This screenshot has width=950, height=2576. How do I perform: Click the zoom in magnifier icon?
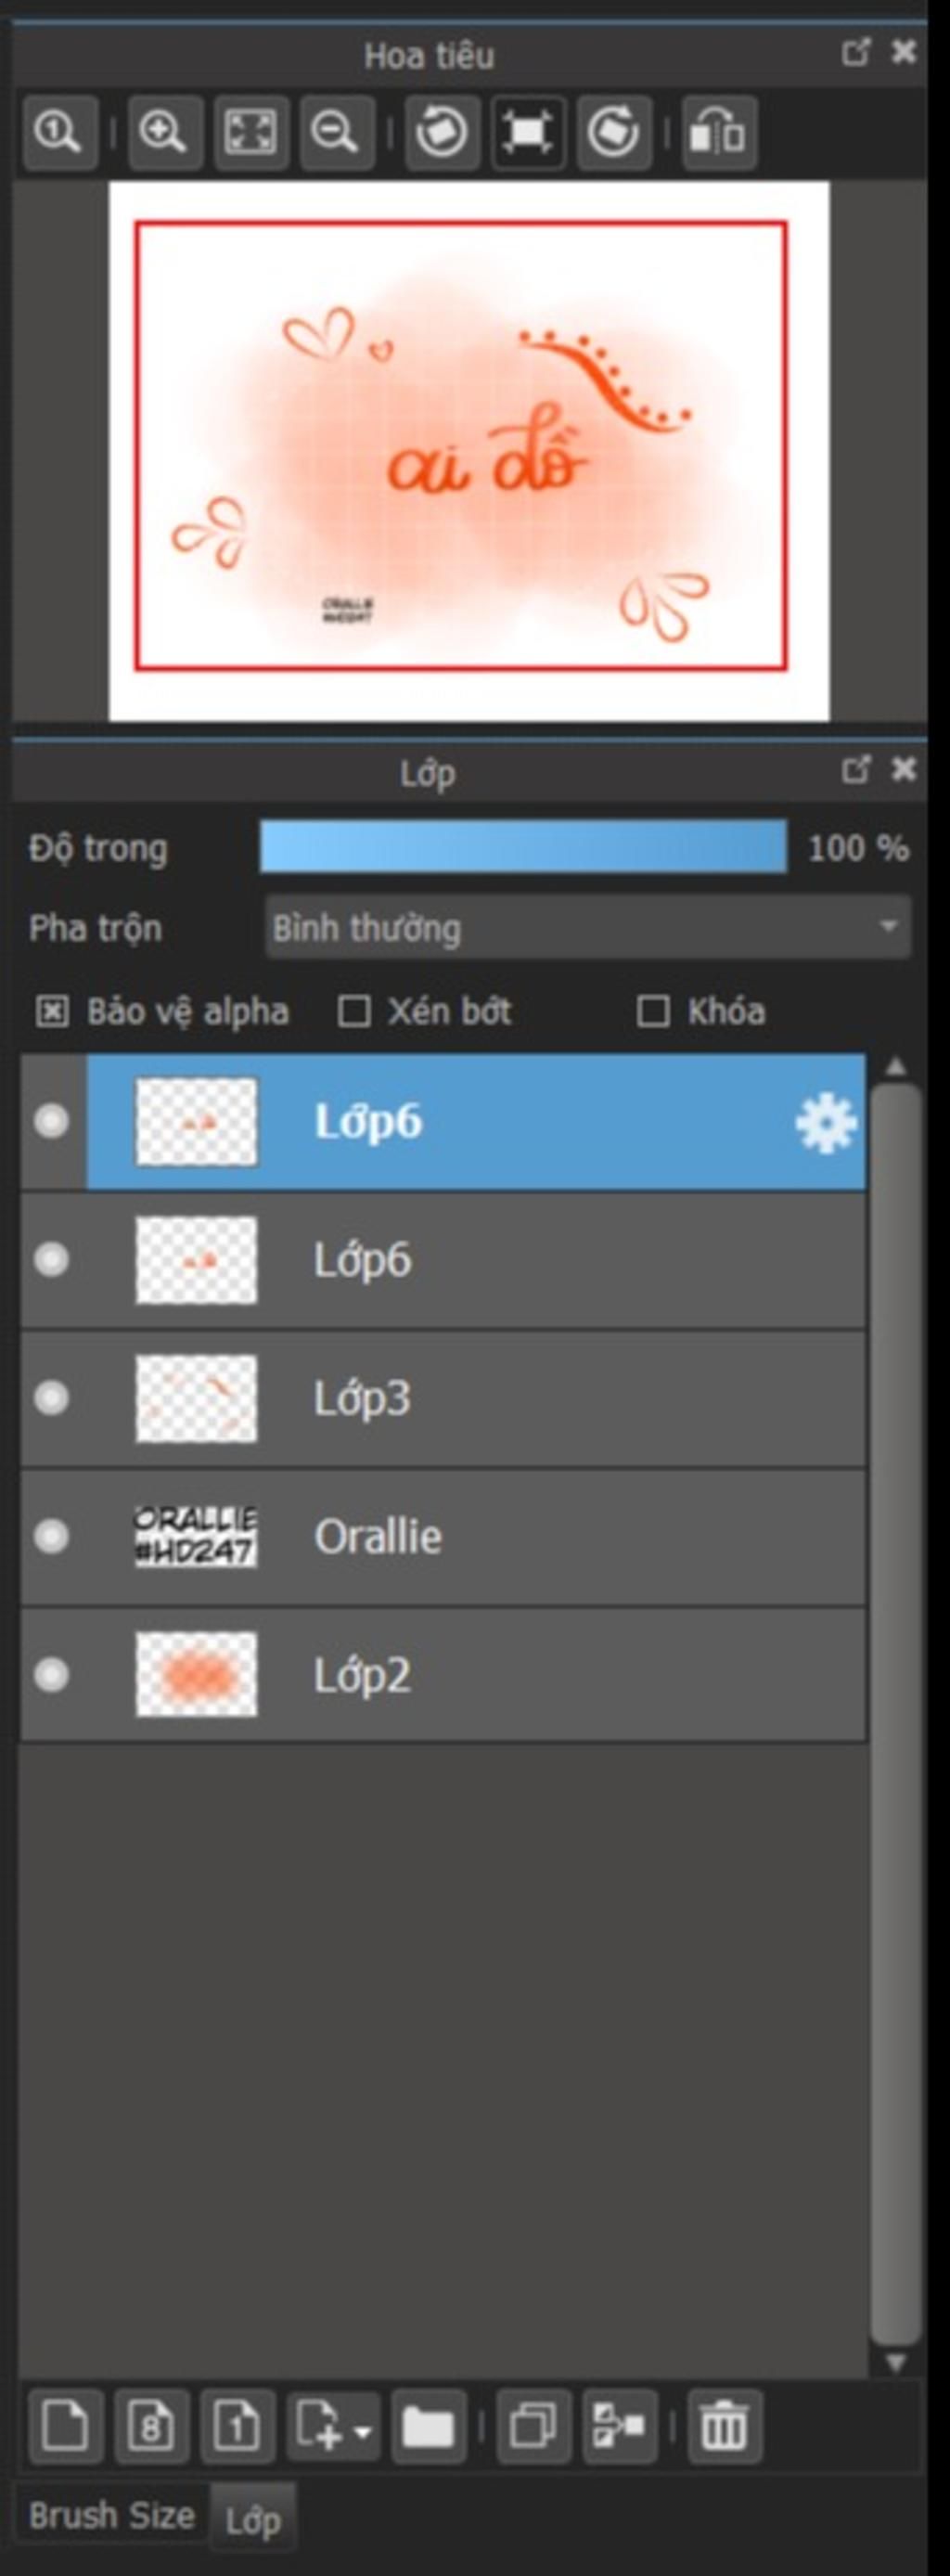click(164, 132)
